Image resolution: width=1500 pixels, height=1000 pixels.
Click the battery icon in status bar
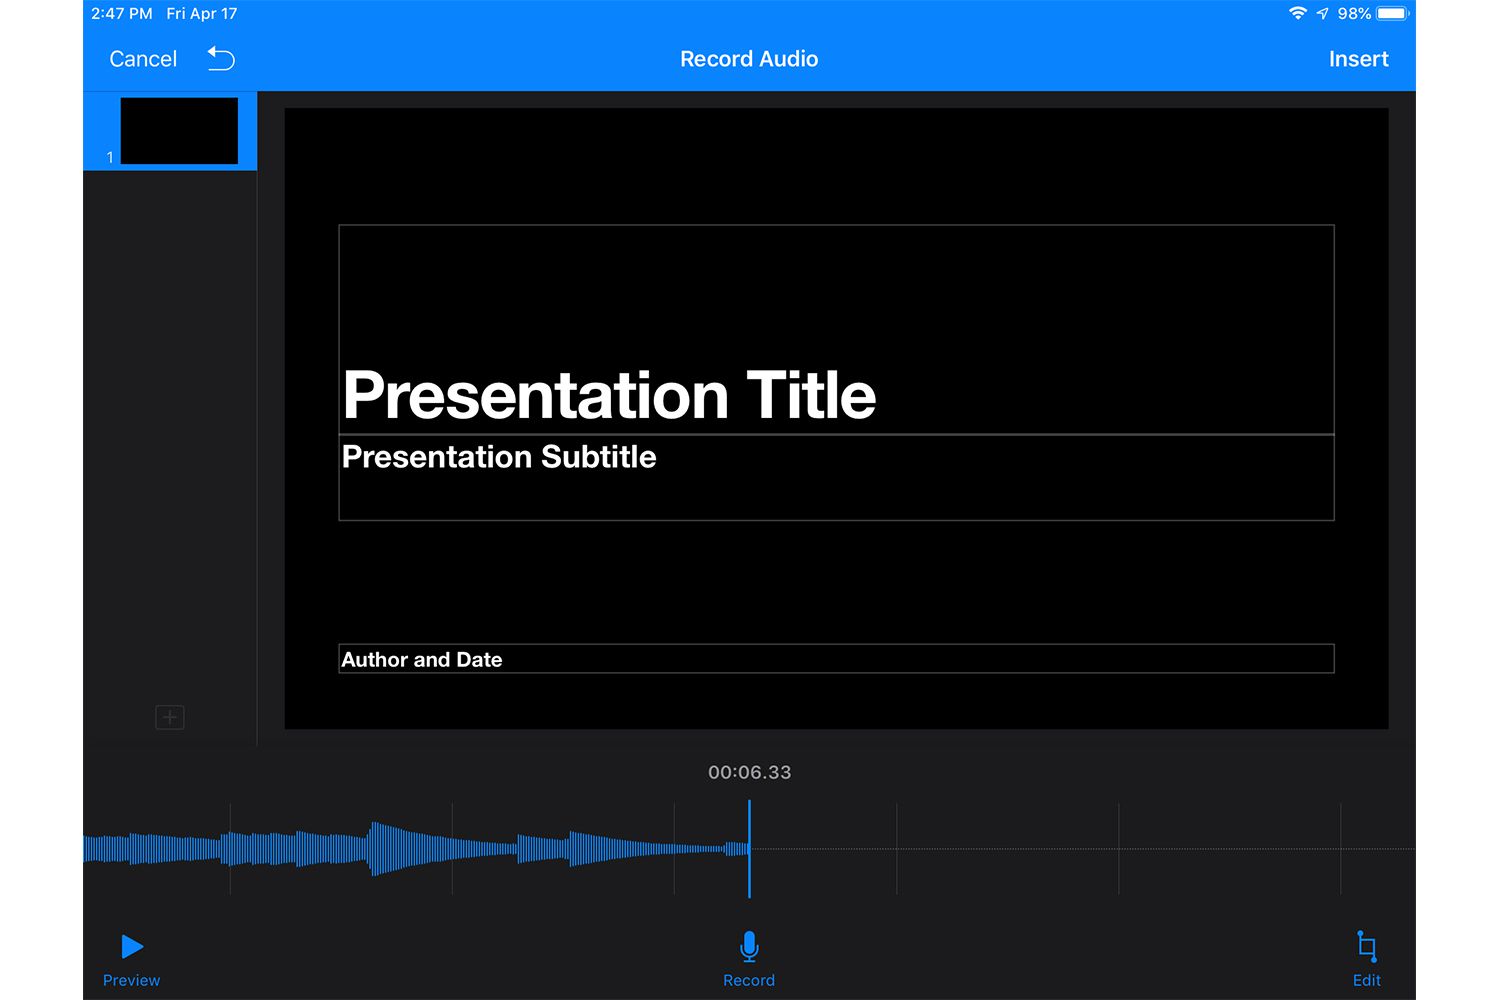coord(1392,14)
